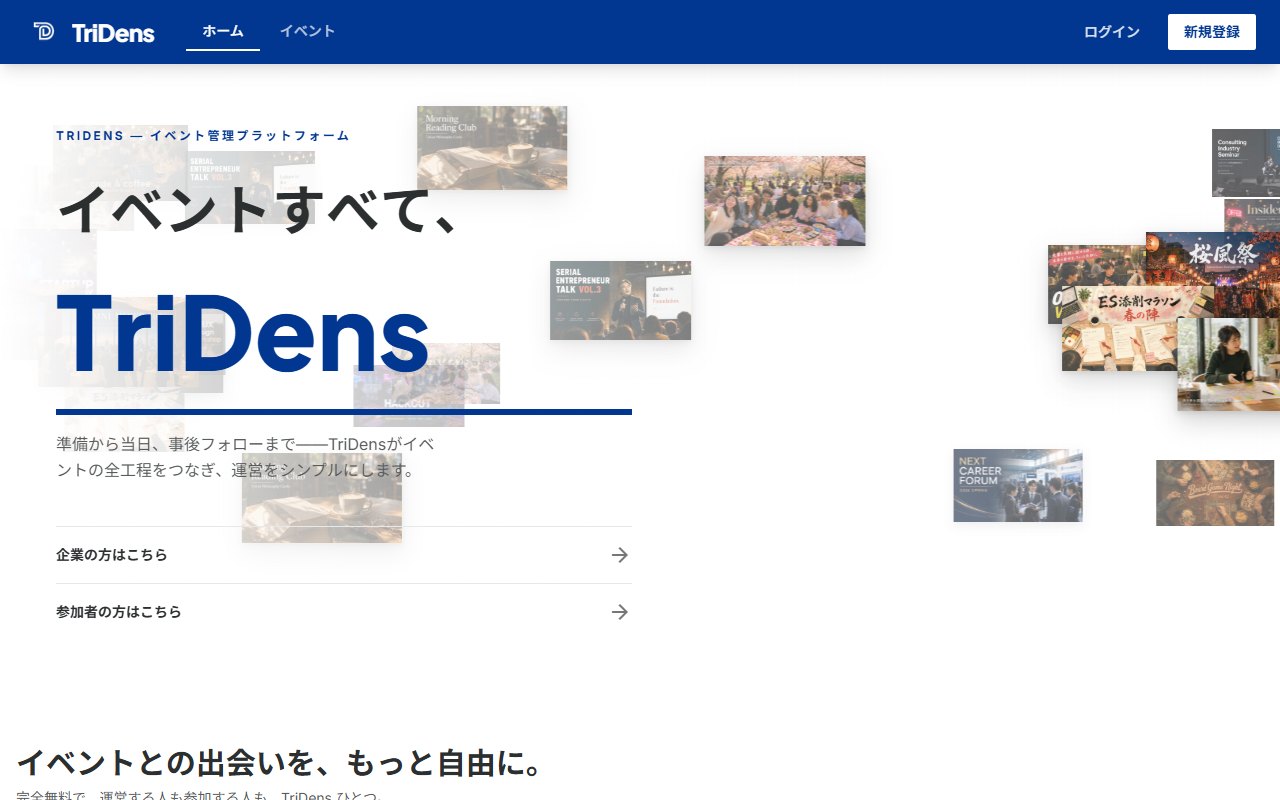
Task: Click arrow icon beside 企業の方はこちら
Action: click(620, 555)
